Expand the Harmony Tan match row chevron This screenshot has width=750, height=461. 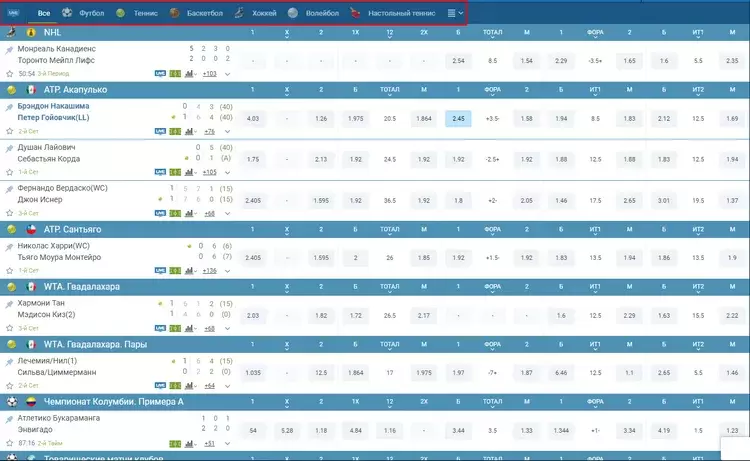228,329
